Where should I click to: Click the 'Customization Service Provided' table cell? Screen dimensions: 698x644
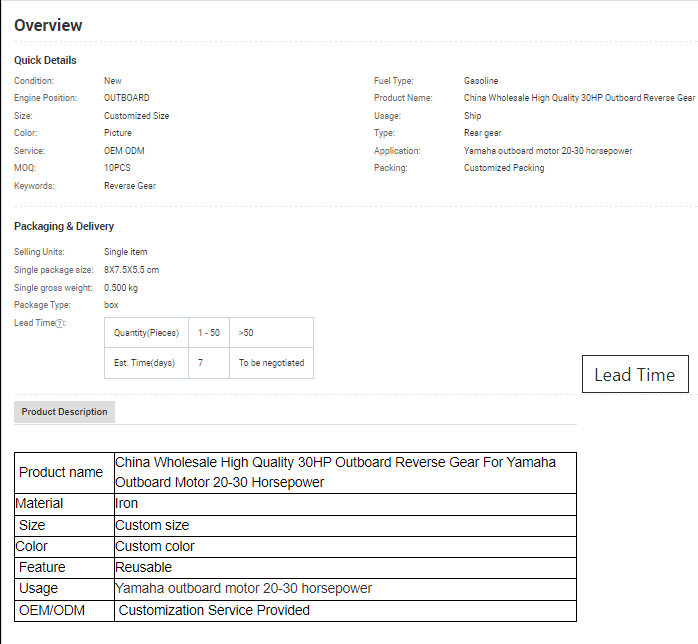coord(214,610)
